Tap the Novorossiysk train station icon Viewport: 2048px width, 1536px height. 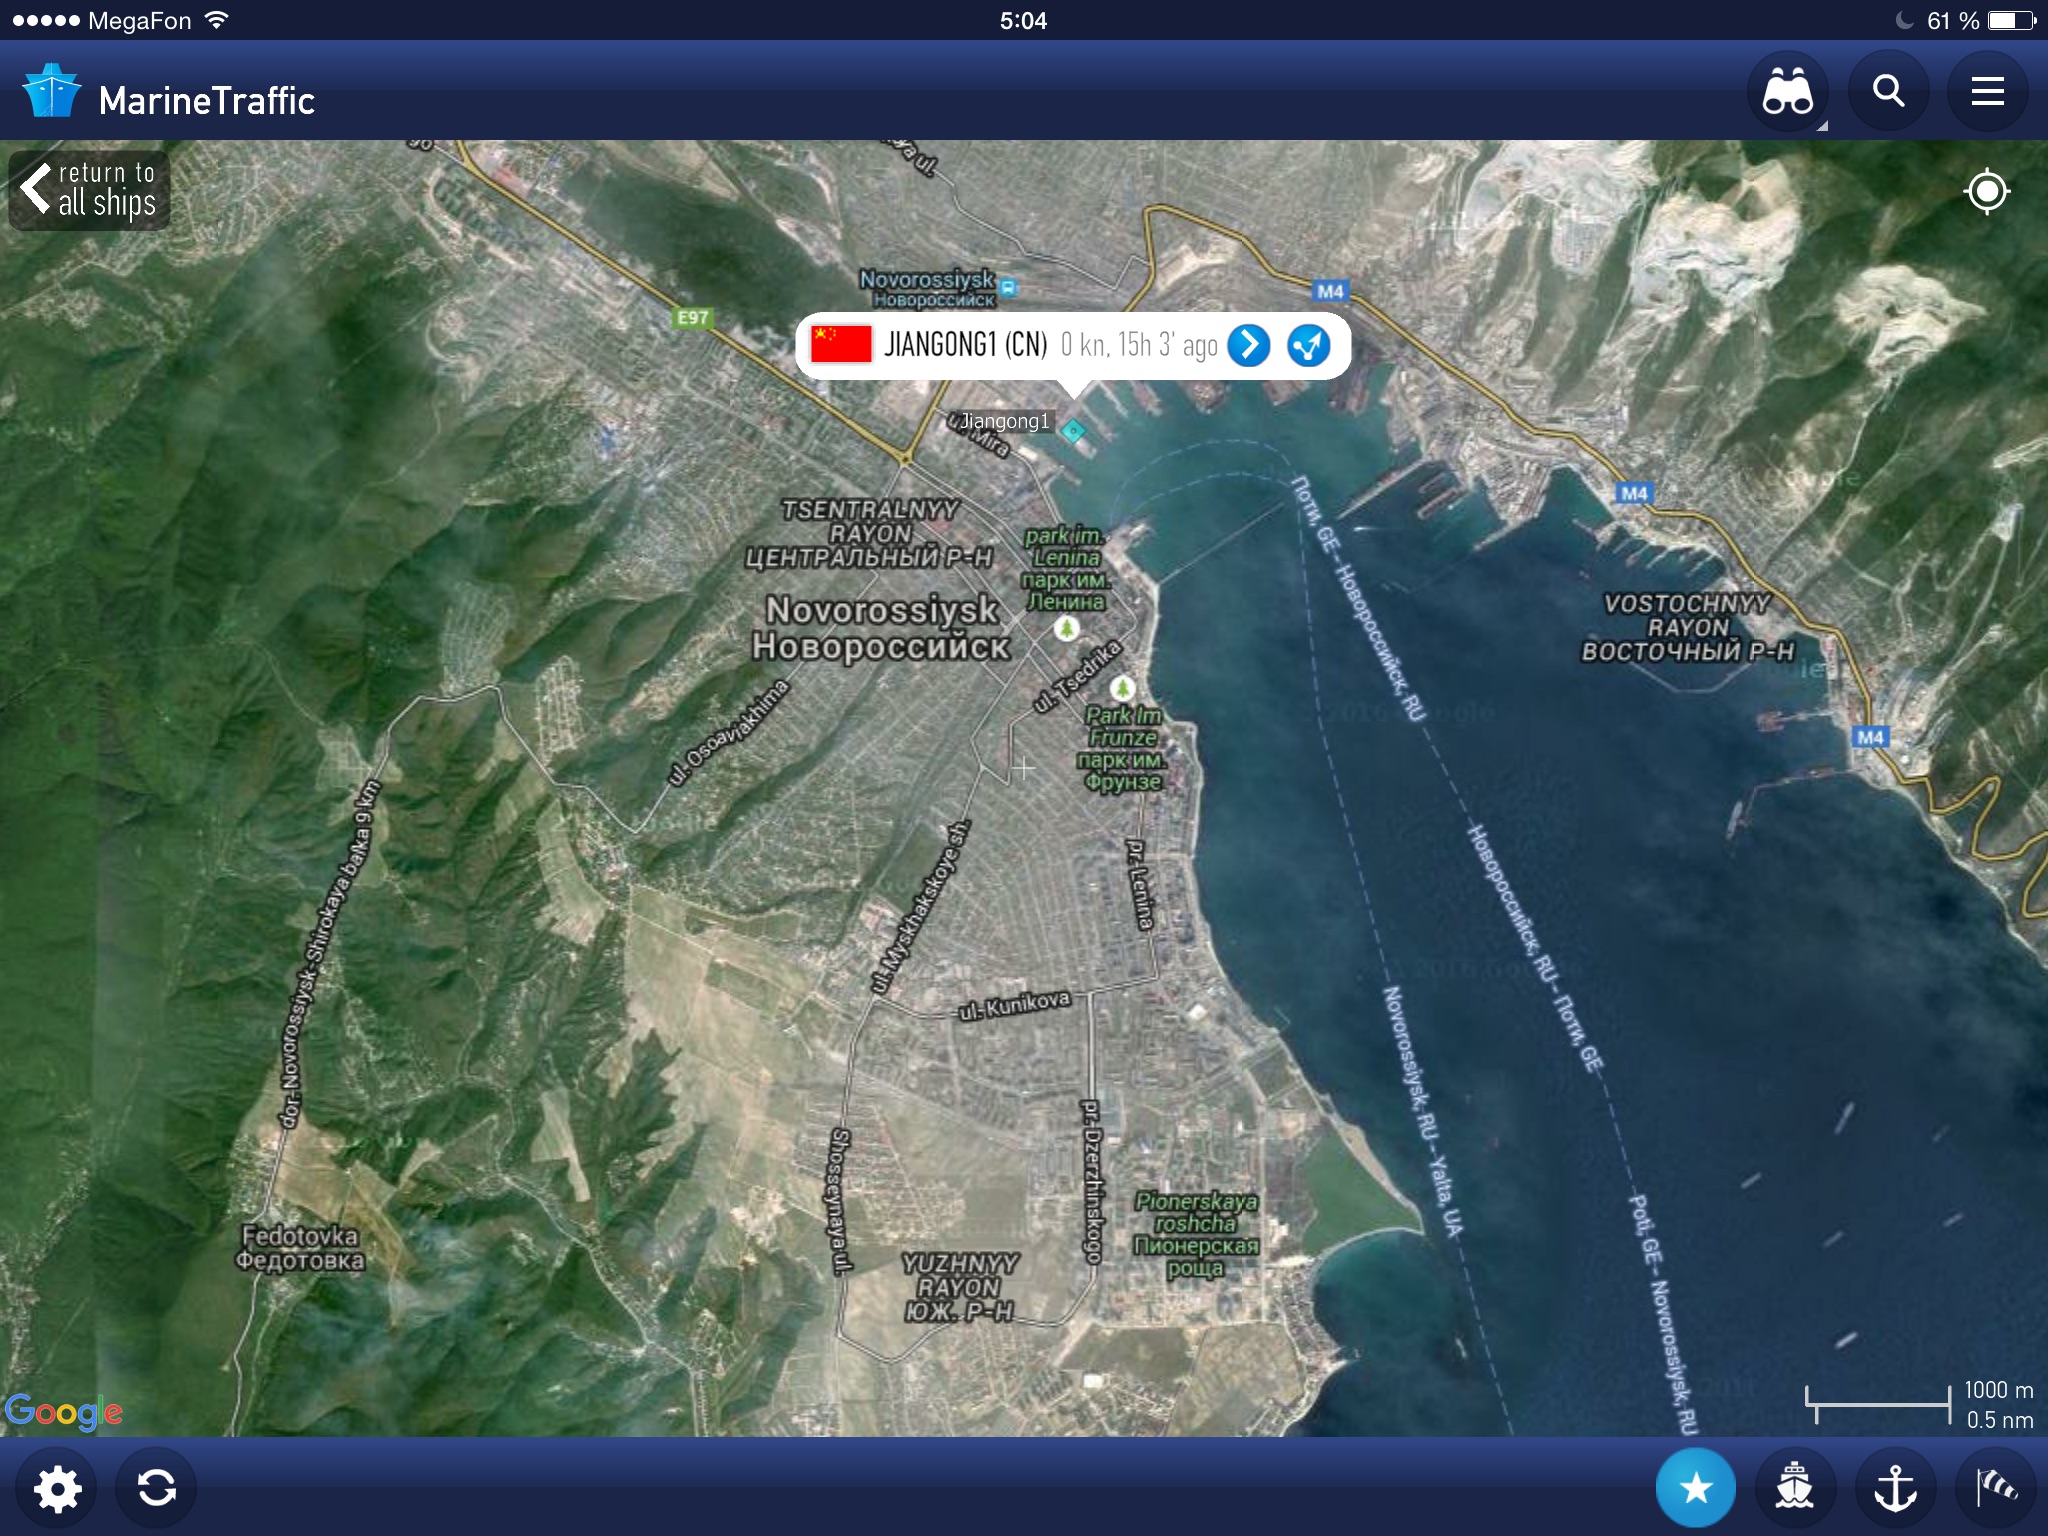[1010, 288]
